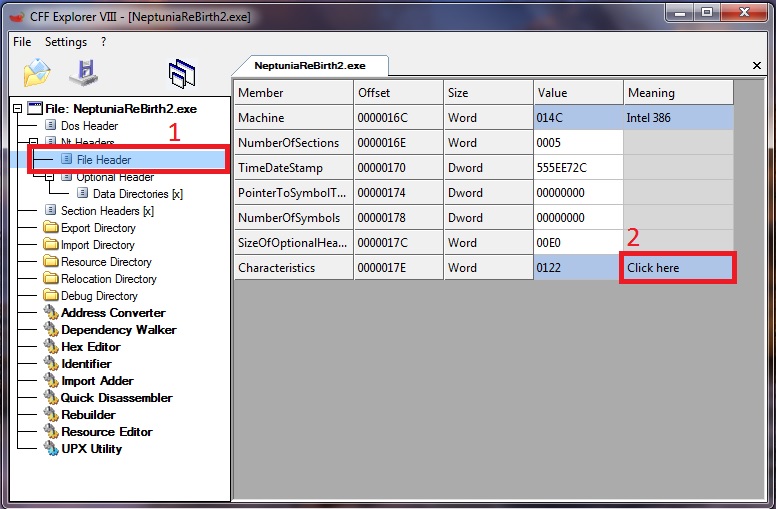Select File Header in the tree
The height and width of the screenshot is (509, 776).
pos(103,159)
